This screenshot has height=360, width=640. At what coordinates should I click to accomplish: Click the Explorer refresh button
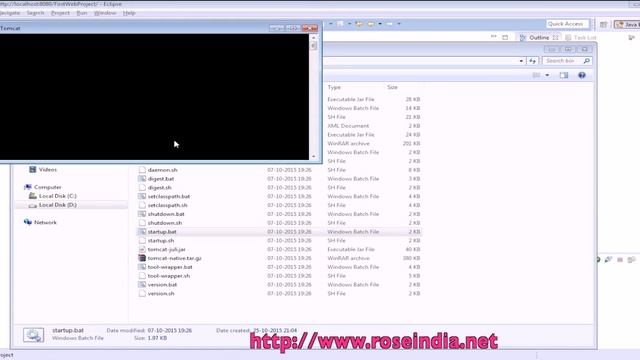pos(532,61)
